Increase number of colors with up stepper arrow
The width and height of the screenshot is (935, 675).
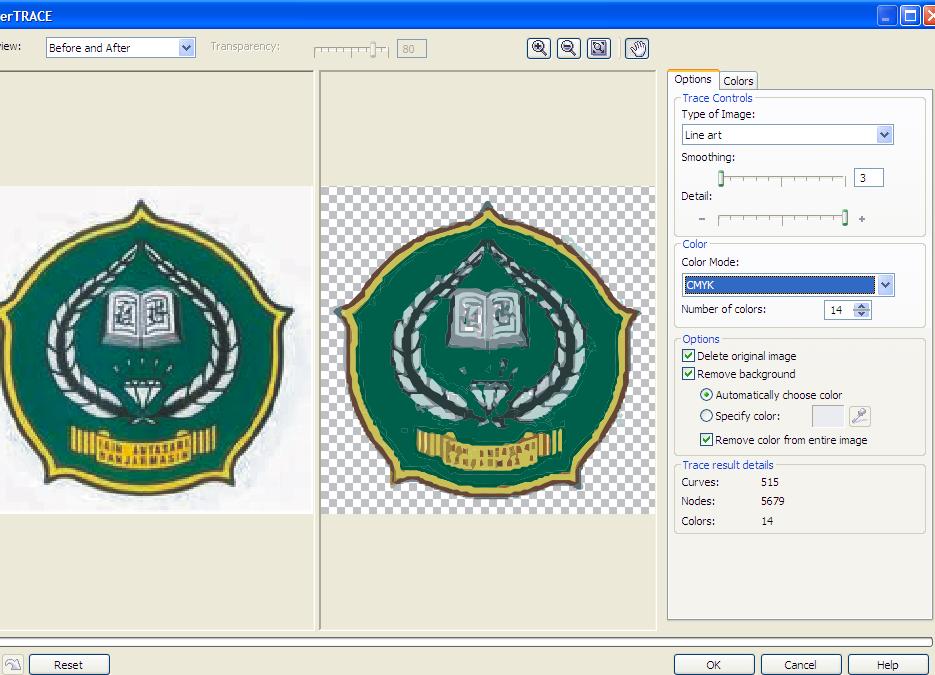point(862,306)
